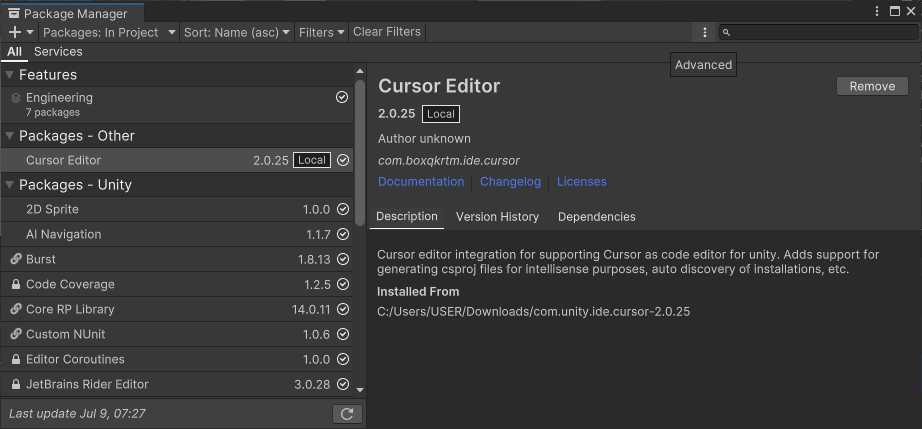Click the scroll up arrow of package list
Screen dimensions: 922x429
[x=360, y=71]
